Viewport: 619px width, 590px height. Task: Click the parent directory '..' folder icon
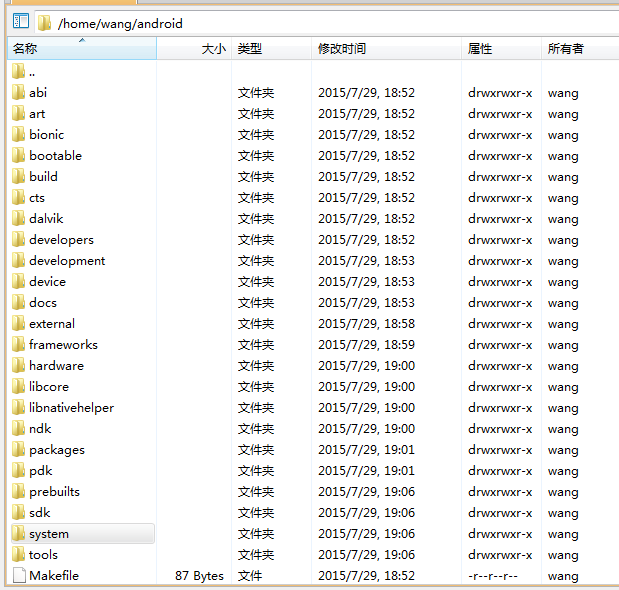point(19,71)
